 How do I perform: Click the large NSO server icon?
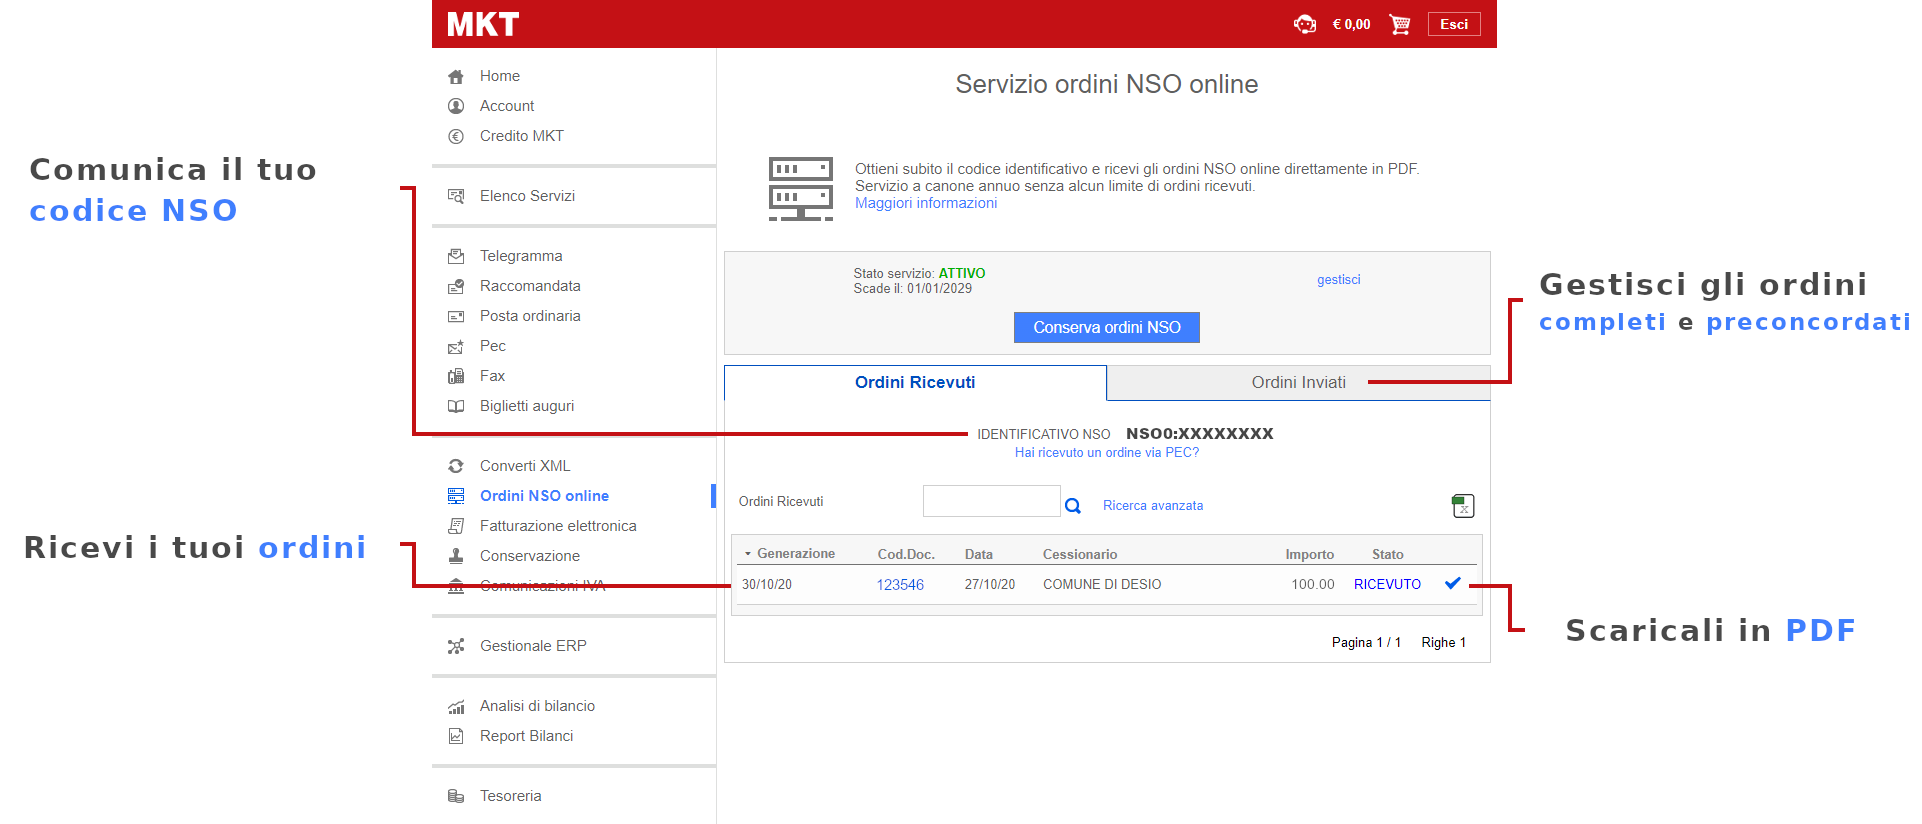click(801, 188)
